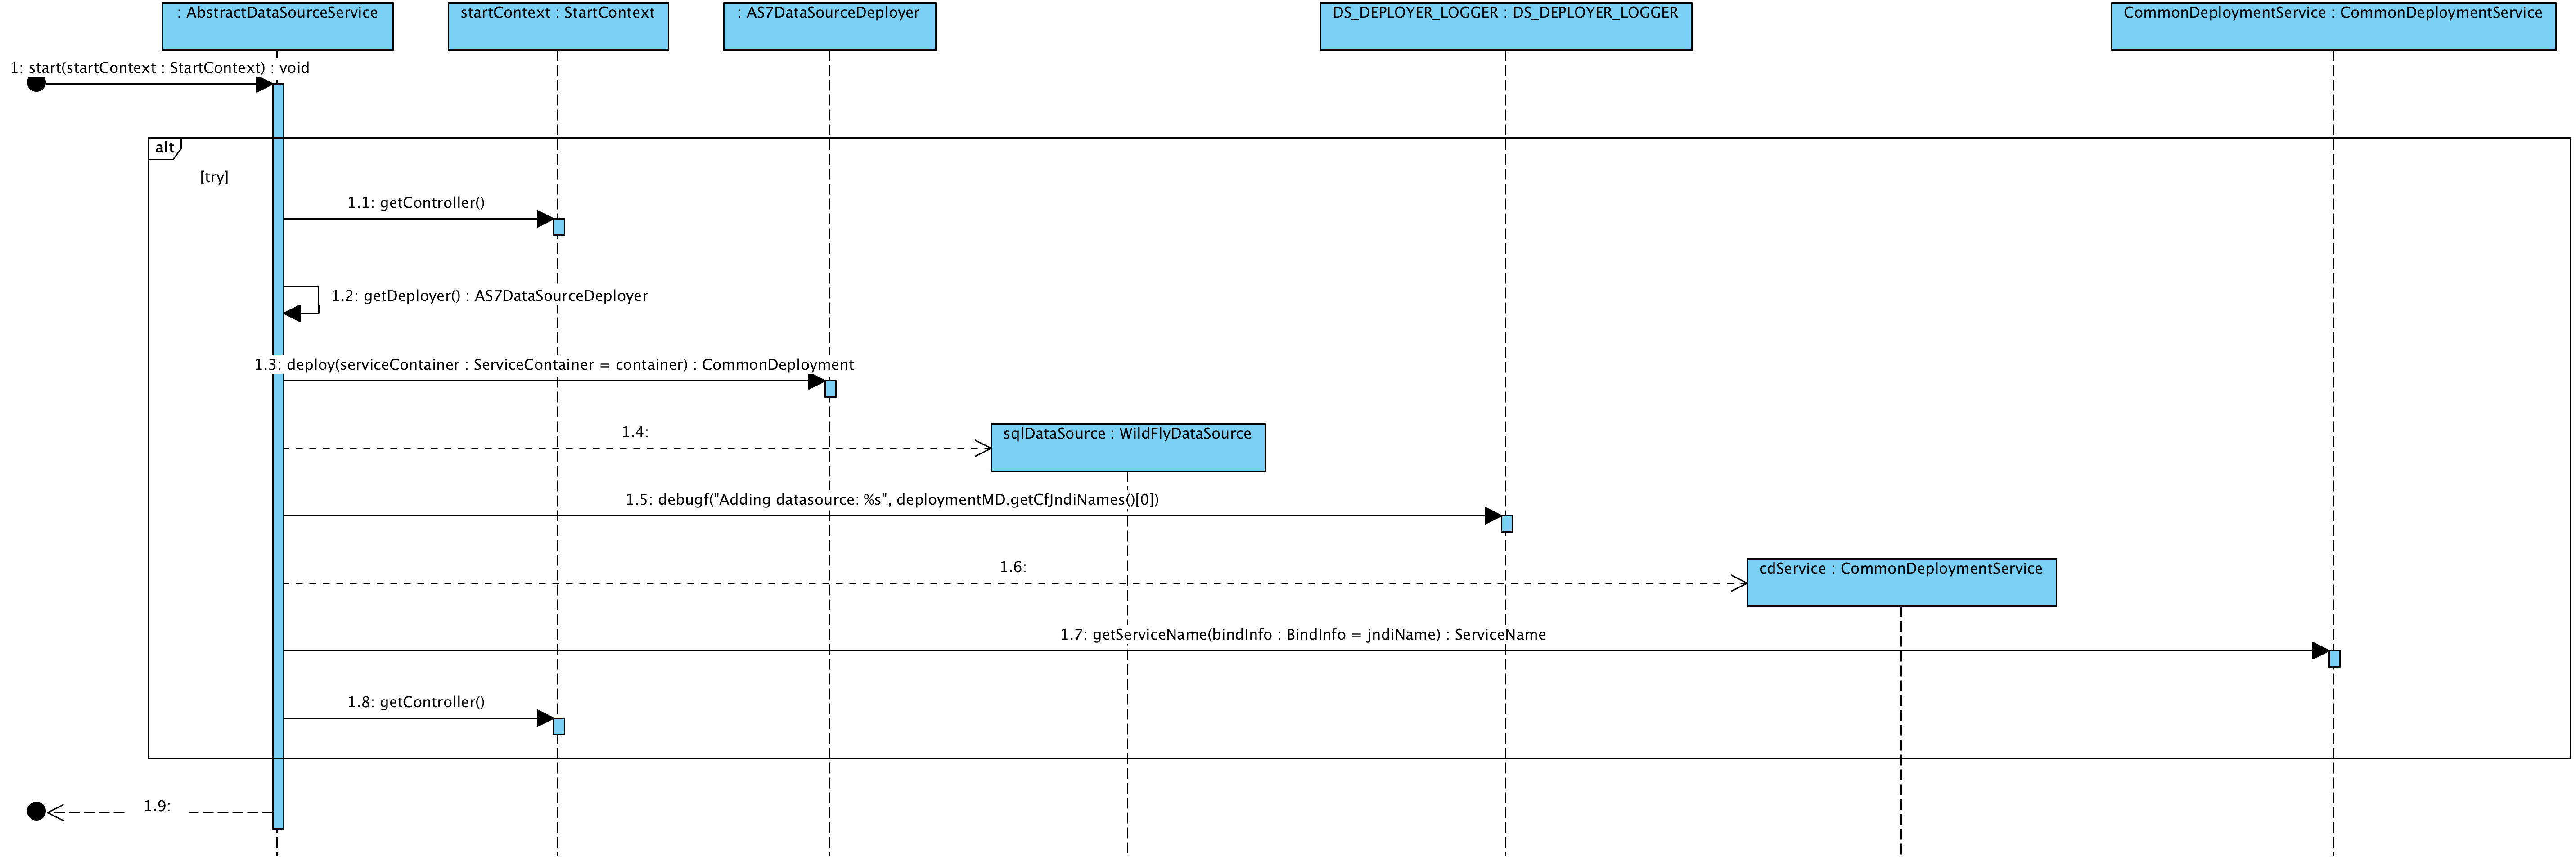
Task: Click the found-message start circle at top left
Action: [x=36, y=83]
